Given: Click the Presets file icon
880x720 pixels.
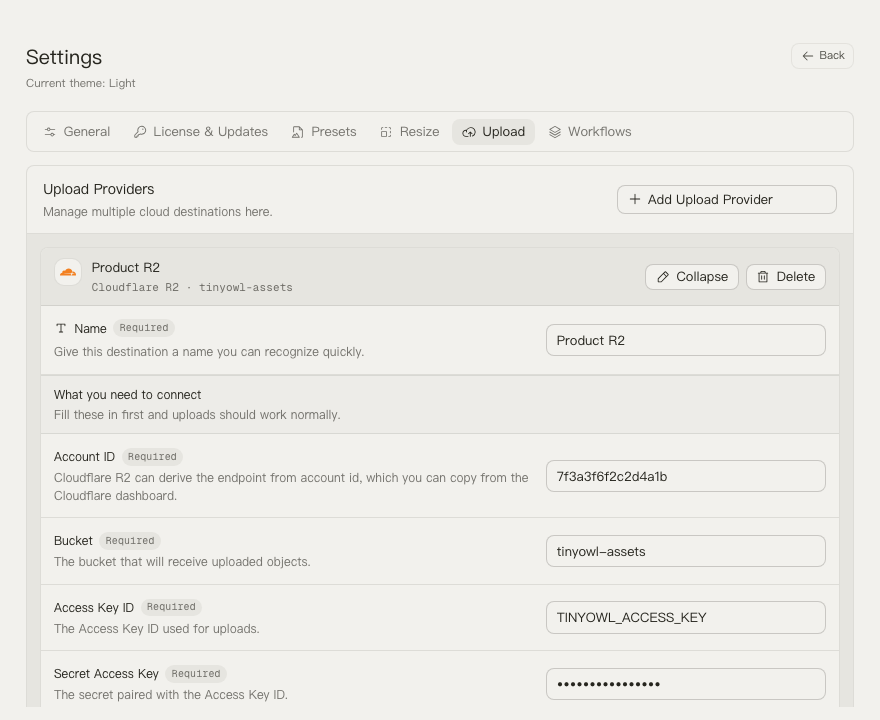Looking at the screenshot, I should 297,132.
